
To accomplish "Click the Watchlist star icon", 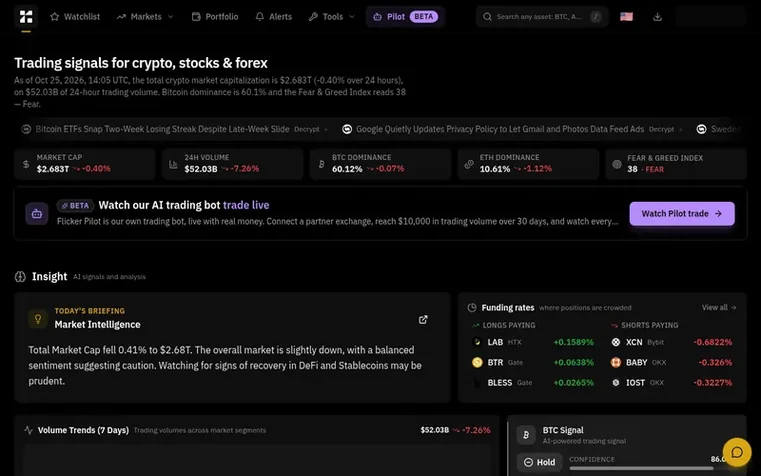I will point(54,17).
